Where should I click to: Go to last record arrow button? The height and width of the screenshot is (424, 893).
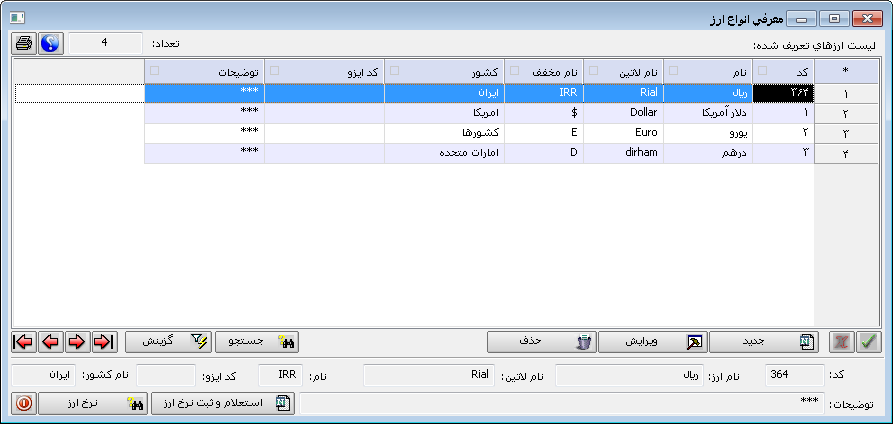tap(104, 342)
